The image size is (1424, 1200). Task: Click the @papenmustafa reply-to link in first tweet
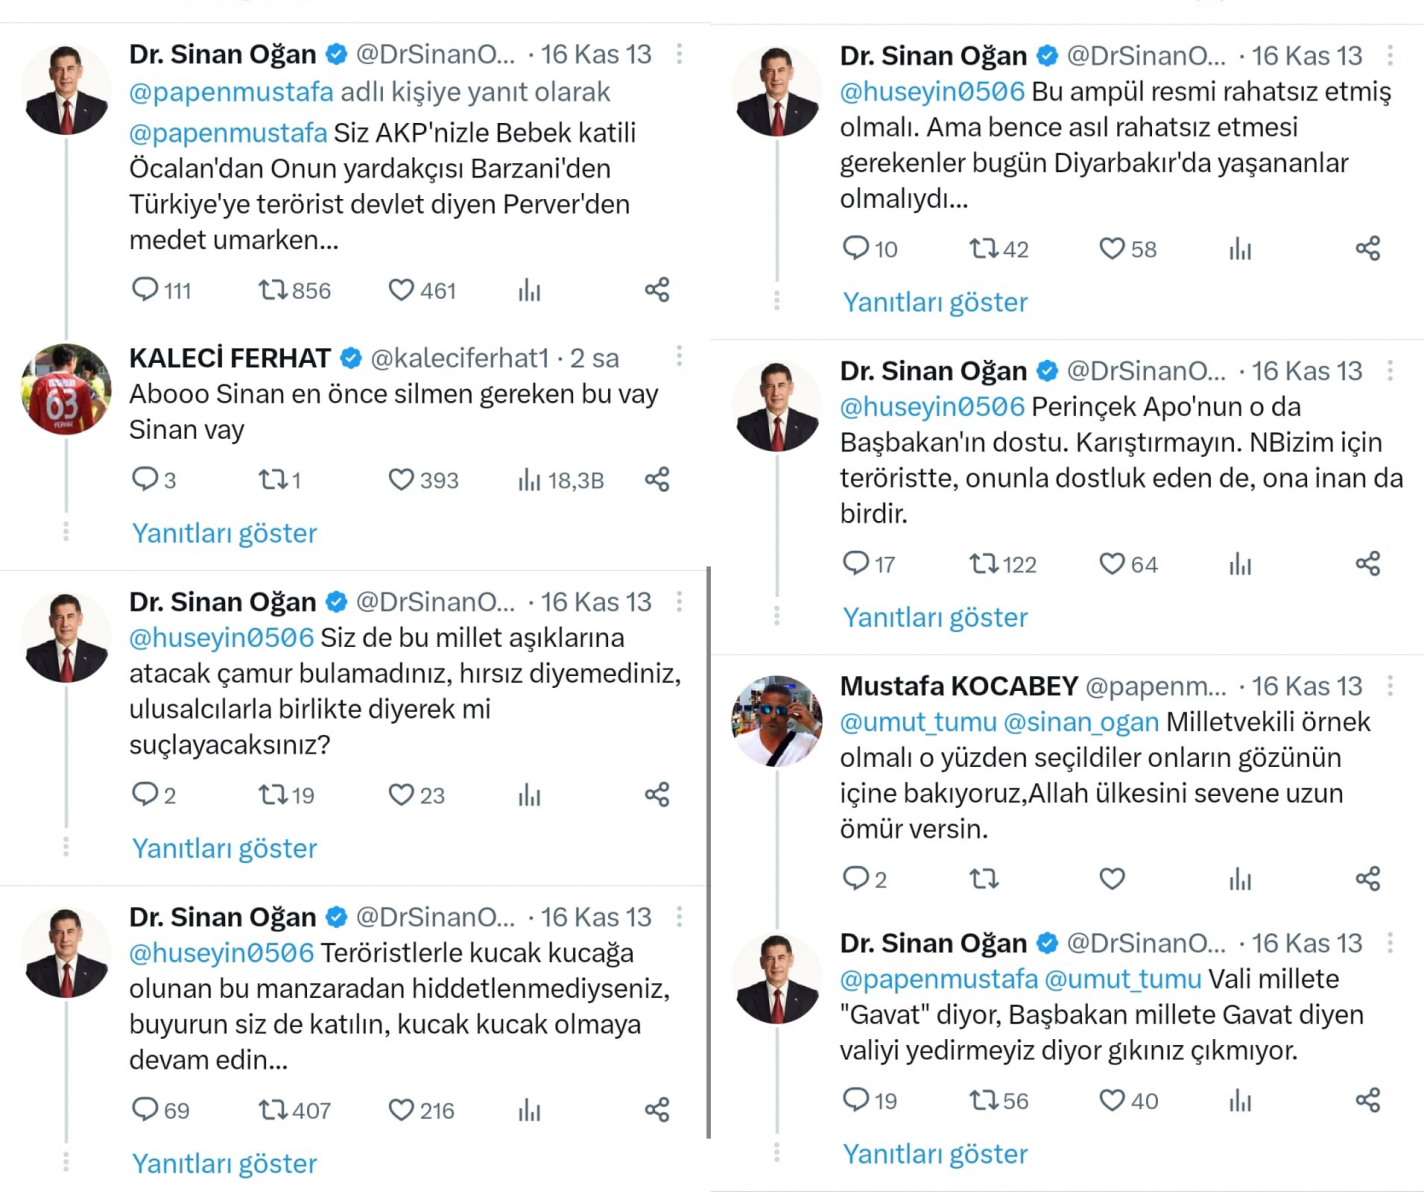pyautogui.click(x=231, y=92)
